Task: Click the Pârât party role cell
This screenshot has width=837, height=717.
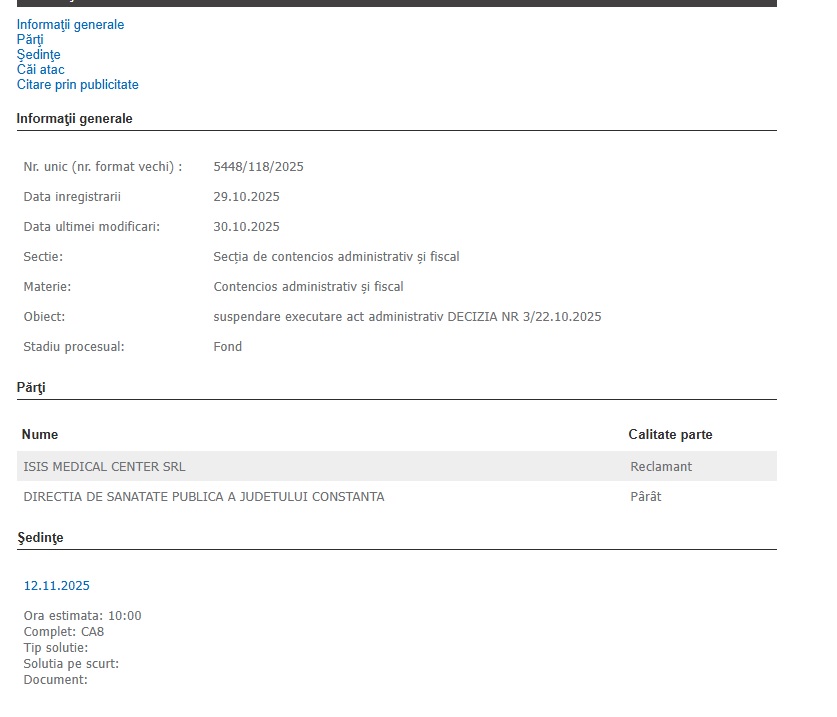Action: [x=646, y=496]
